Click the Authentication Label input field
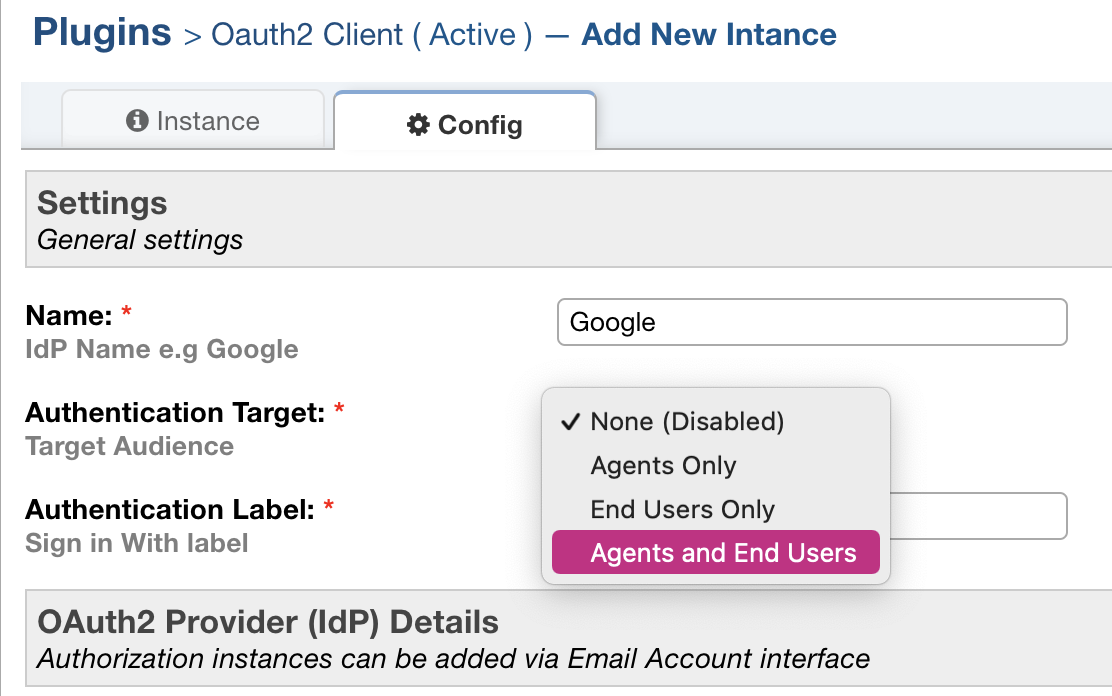 979,516
